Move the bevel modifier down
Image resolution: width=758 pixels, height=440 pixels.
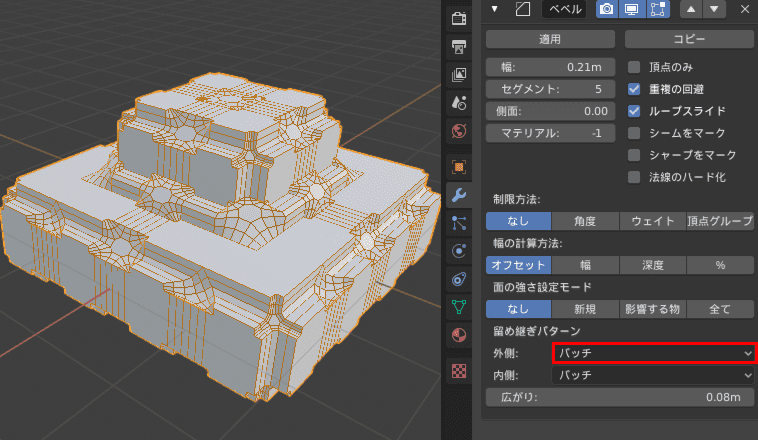(x=714, y=9)
